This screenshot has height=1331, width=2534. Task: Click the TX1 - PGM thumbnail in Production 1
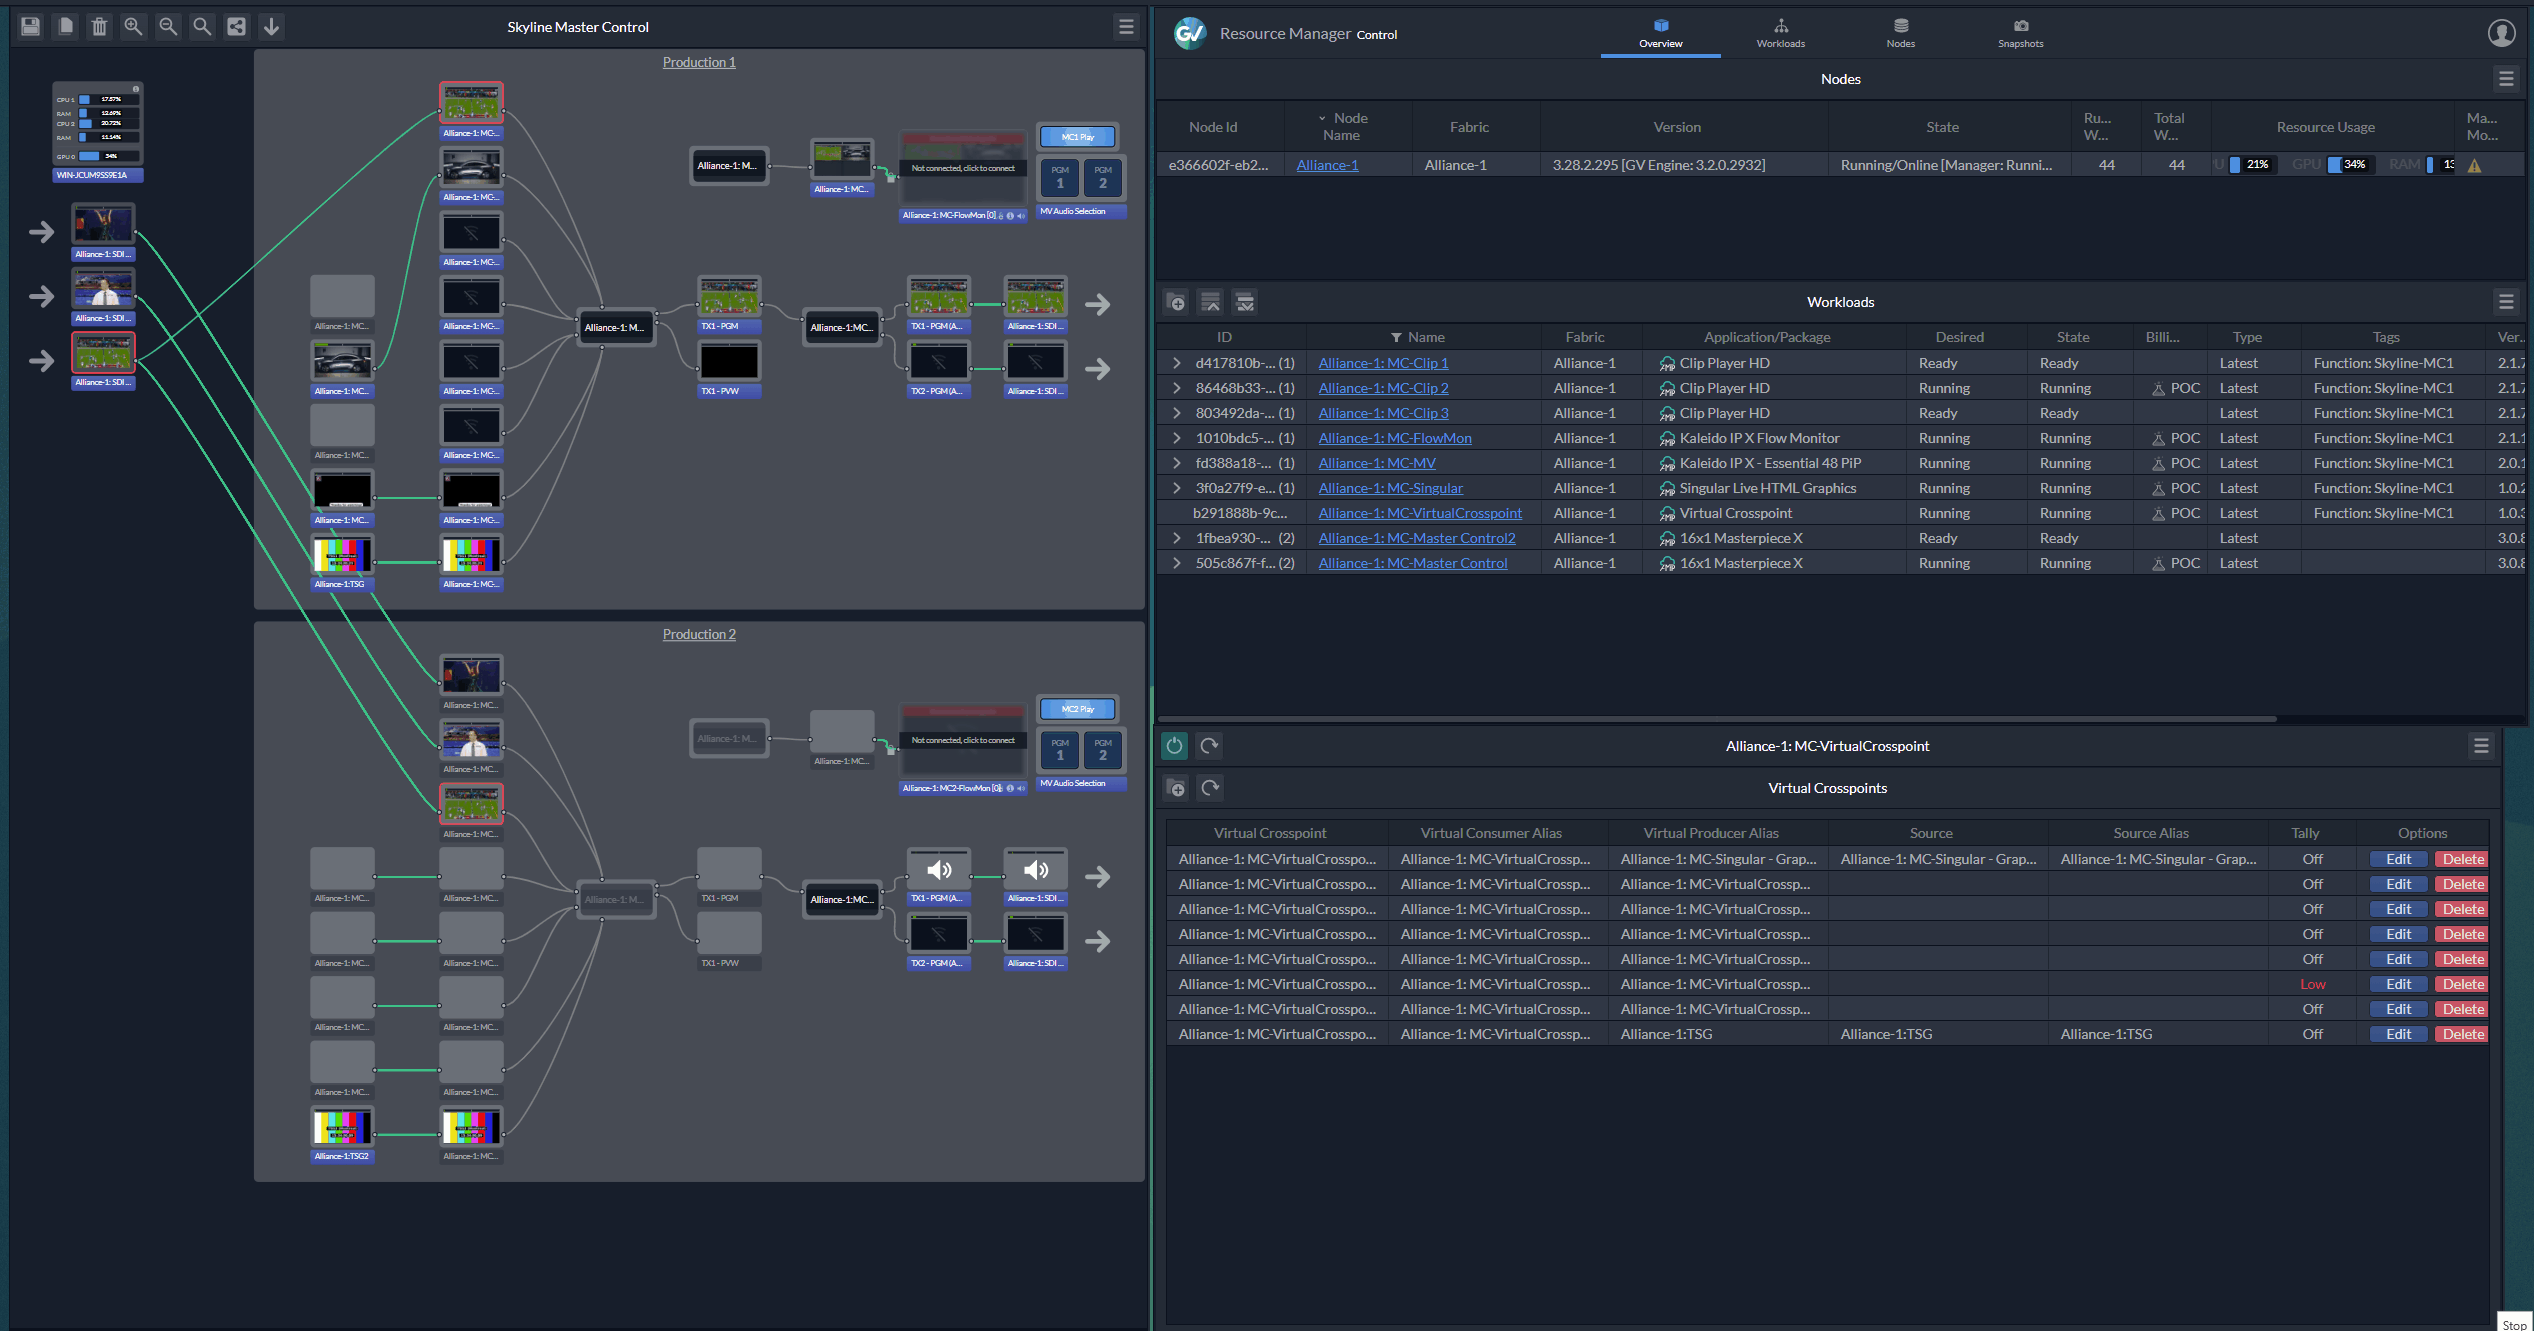point(729,298)
